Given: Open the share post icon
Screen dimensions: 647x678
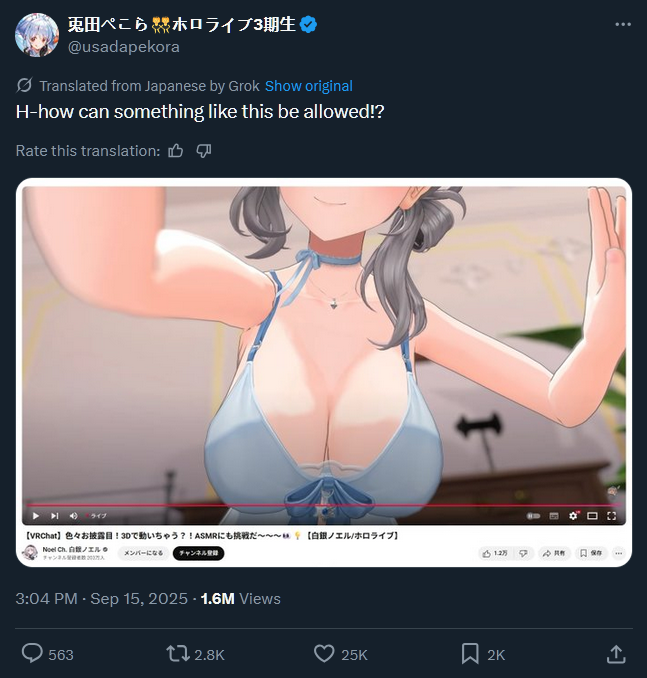Looking at the screenshot, I should (616, 654).
